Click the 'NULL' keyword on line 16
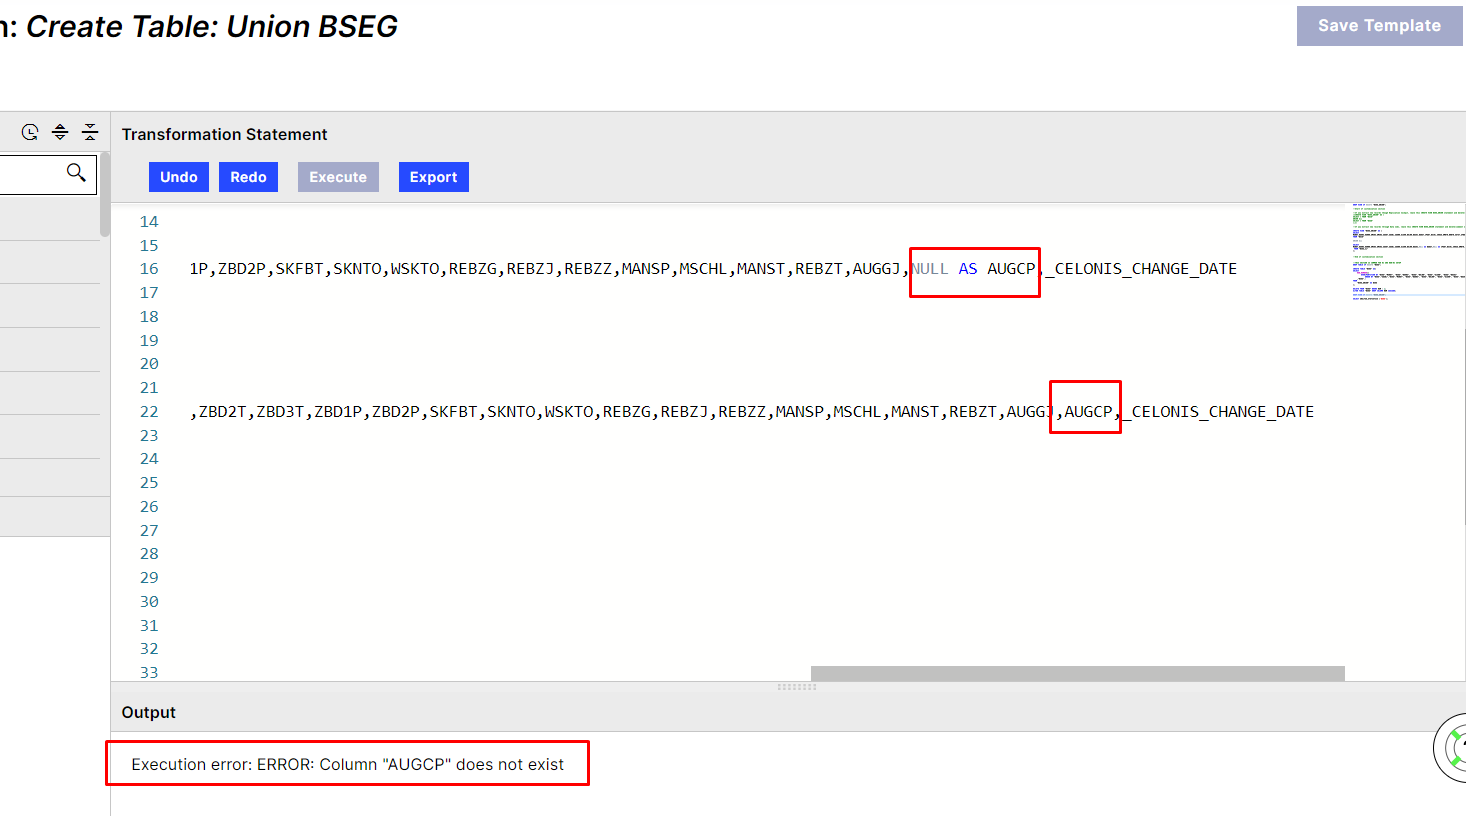This screenshot has width=1466, height=816. tap(929, 269)
